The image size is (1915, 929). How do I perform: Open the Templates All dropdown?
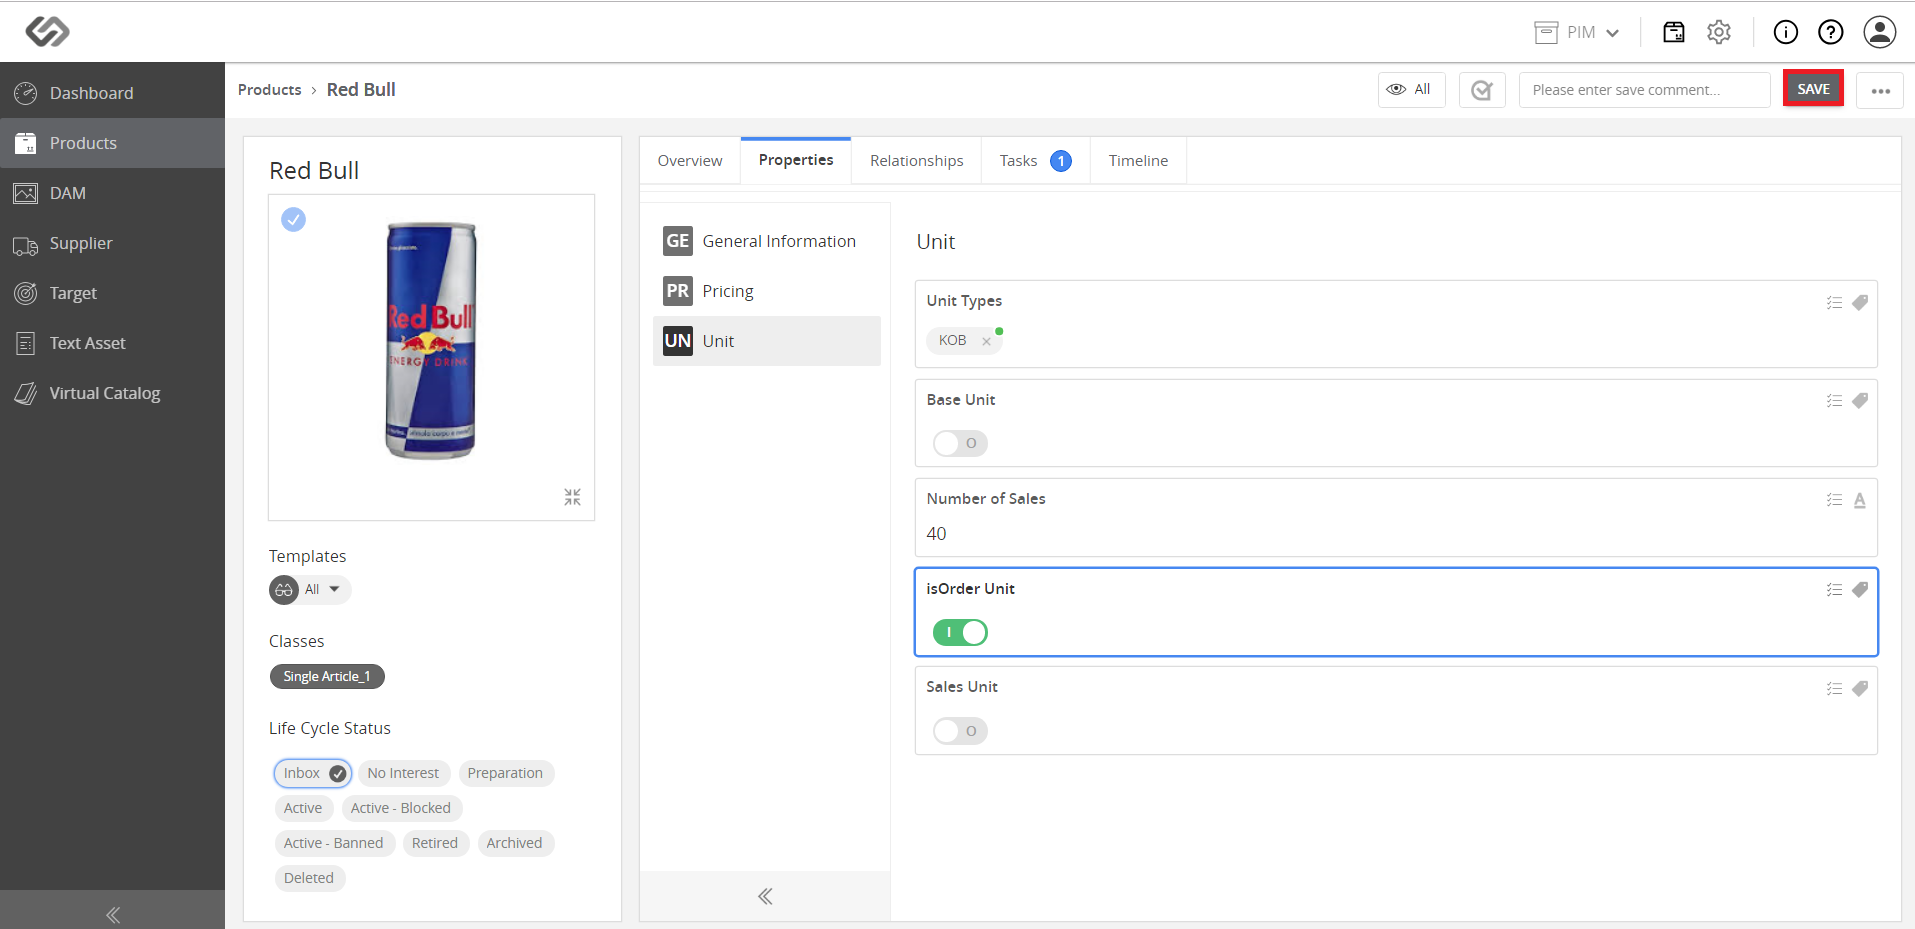coord(310,589)
